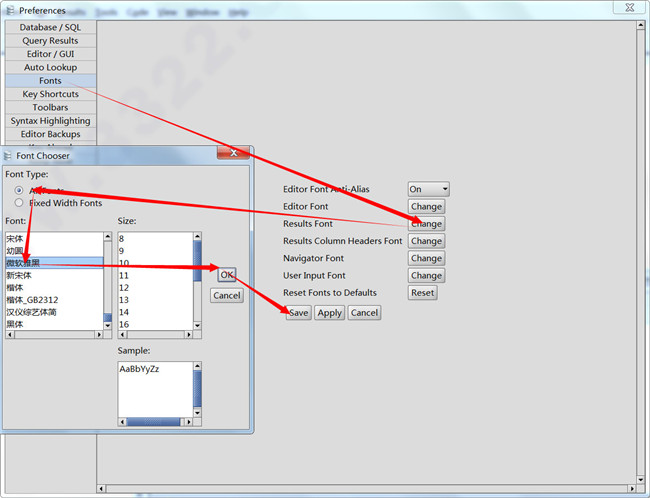Screen dimensions: 650x498
Task: Click font list horizontal scroll right arrow
Action: [x=99, y=334]
